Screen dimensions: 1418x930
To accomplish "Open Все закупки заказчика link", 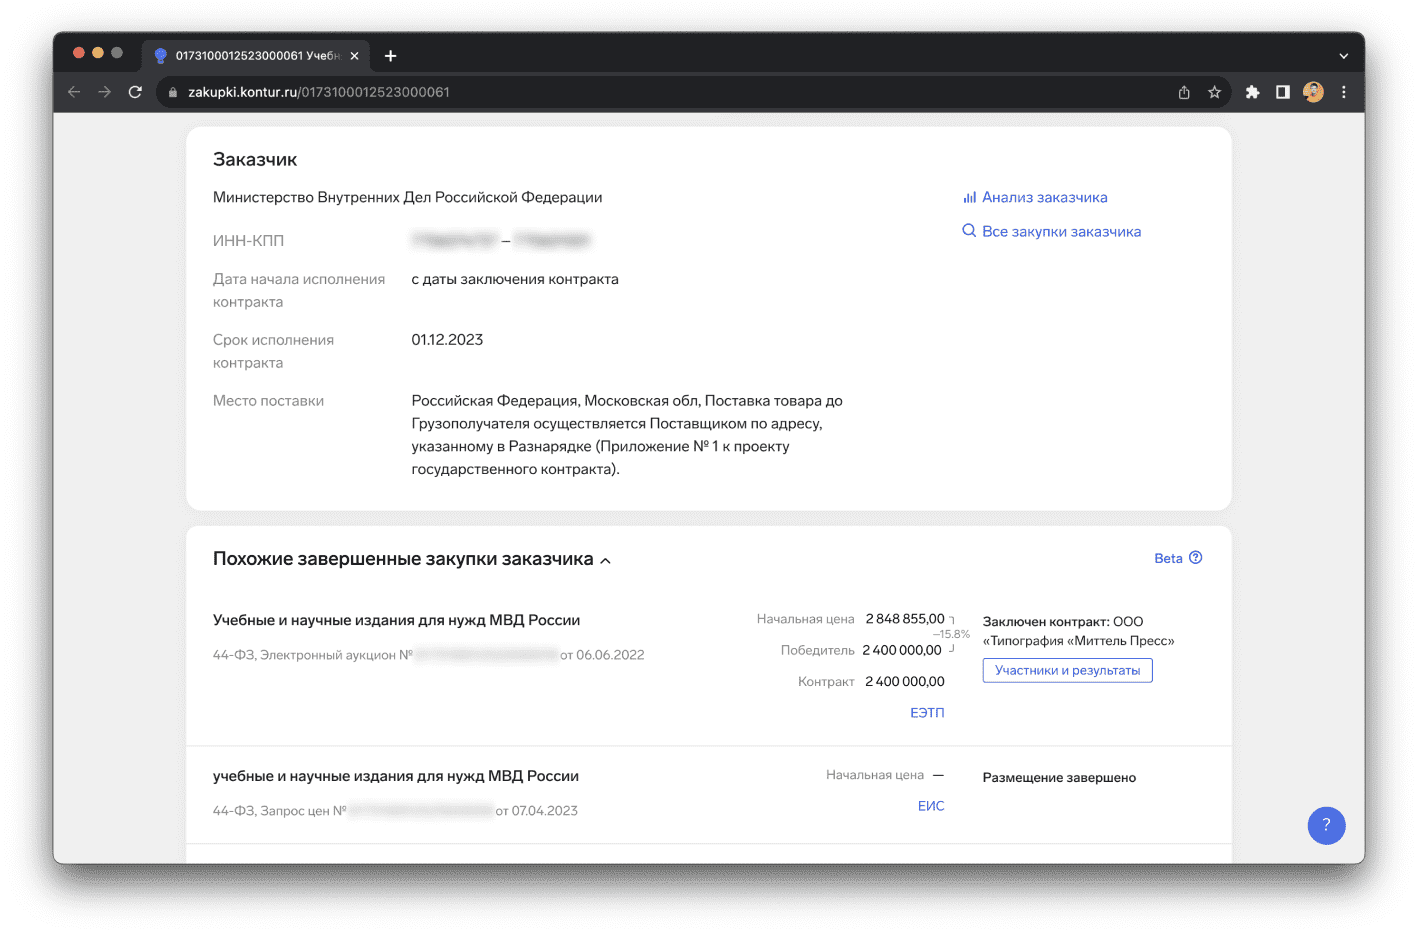I will tap(1060, 232).
